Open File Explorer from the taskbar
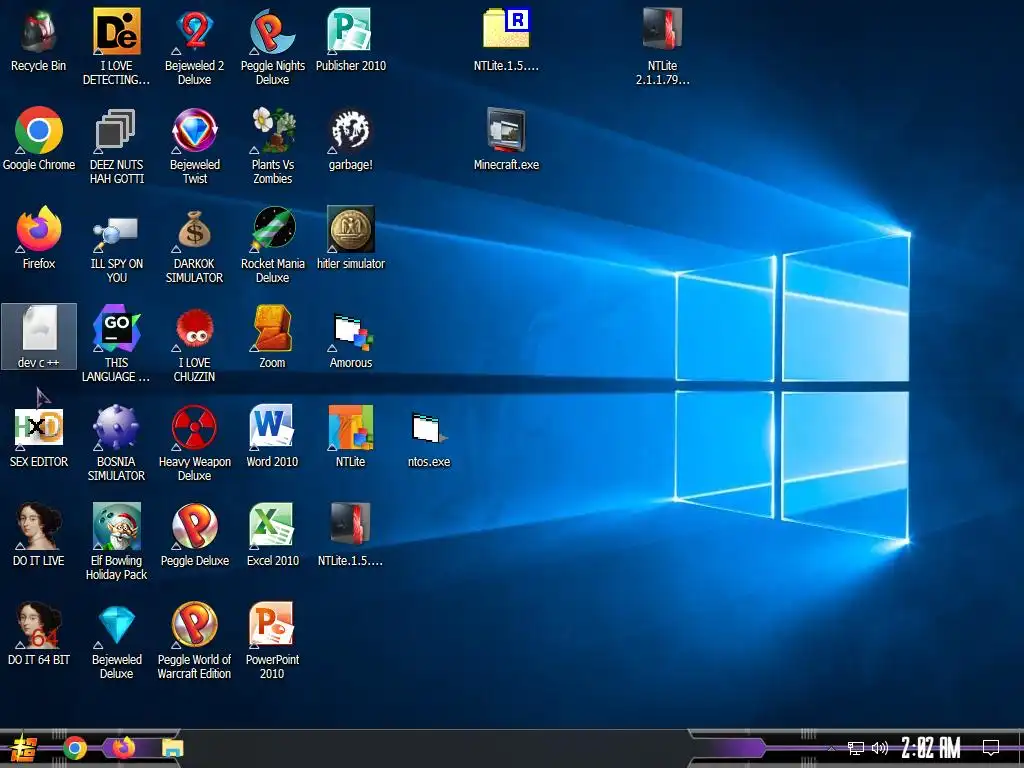 pos(172,748)
